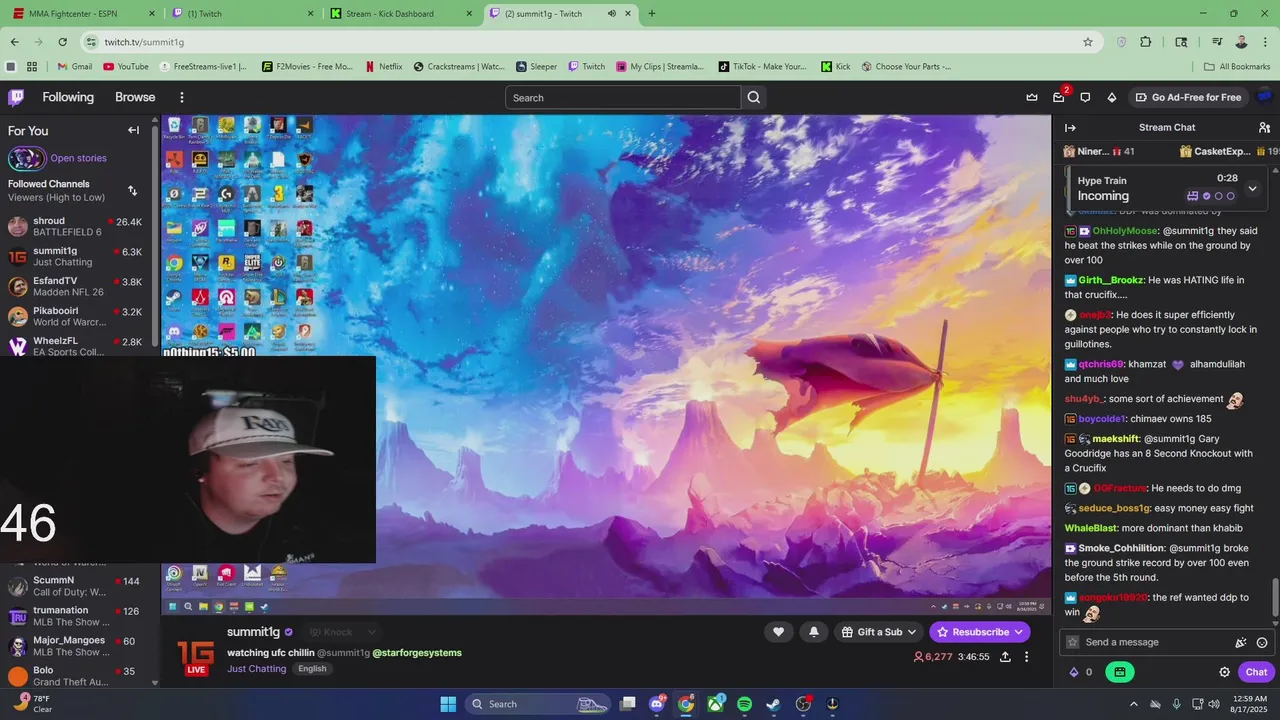Screen dimensions: 1280x720
Task: Click the Twitch search input field
Action: pyautogui.click(x=623, y=97)
